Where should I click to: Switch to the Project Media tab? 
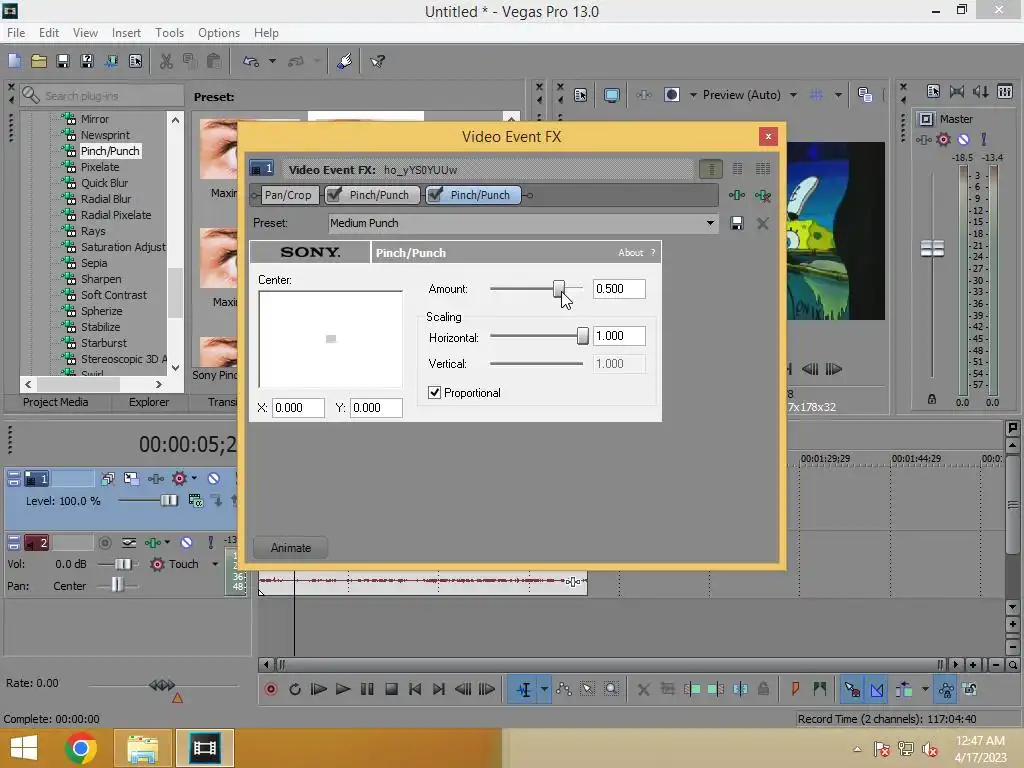(x=56, y=402)
